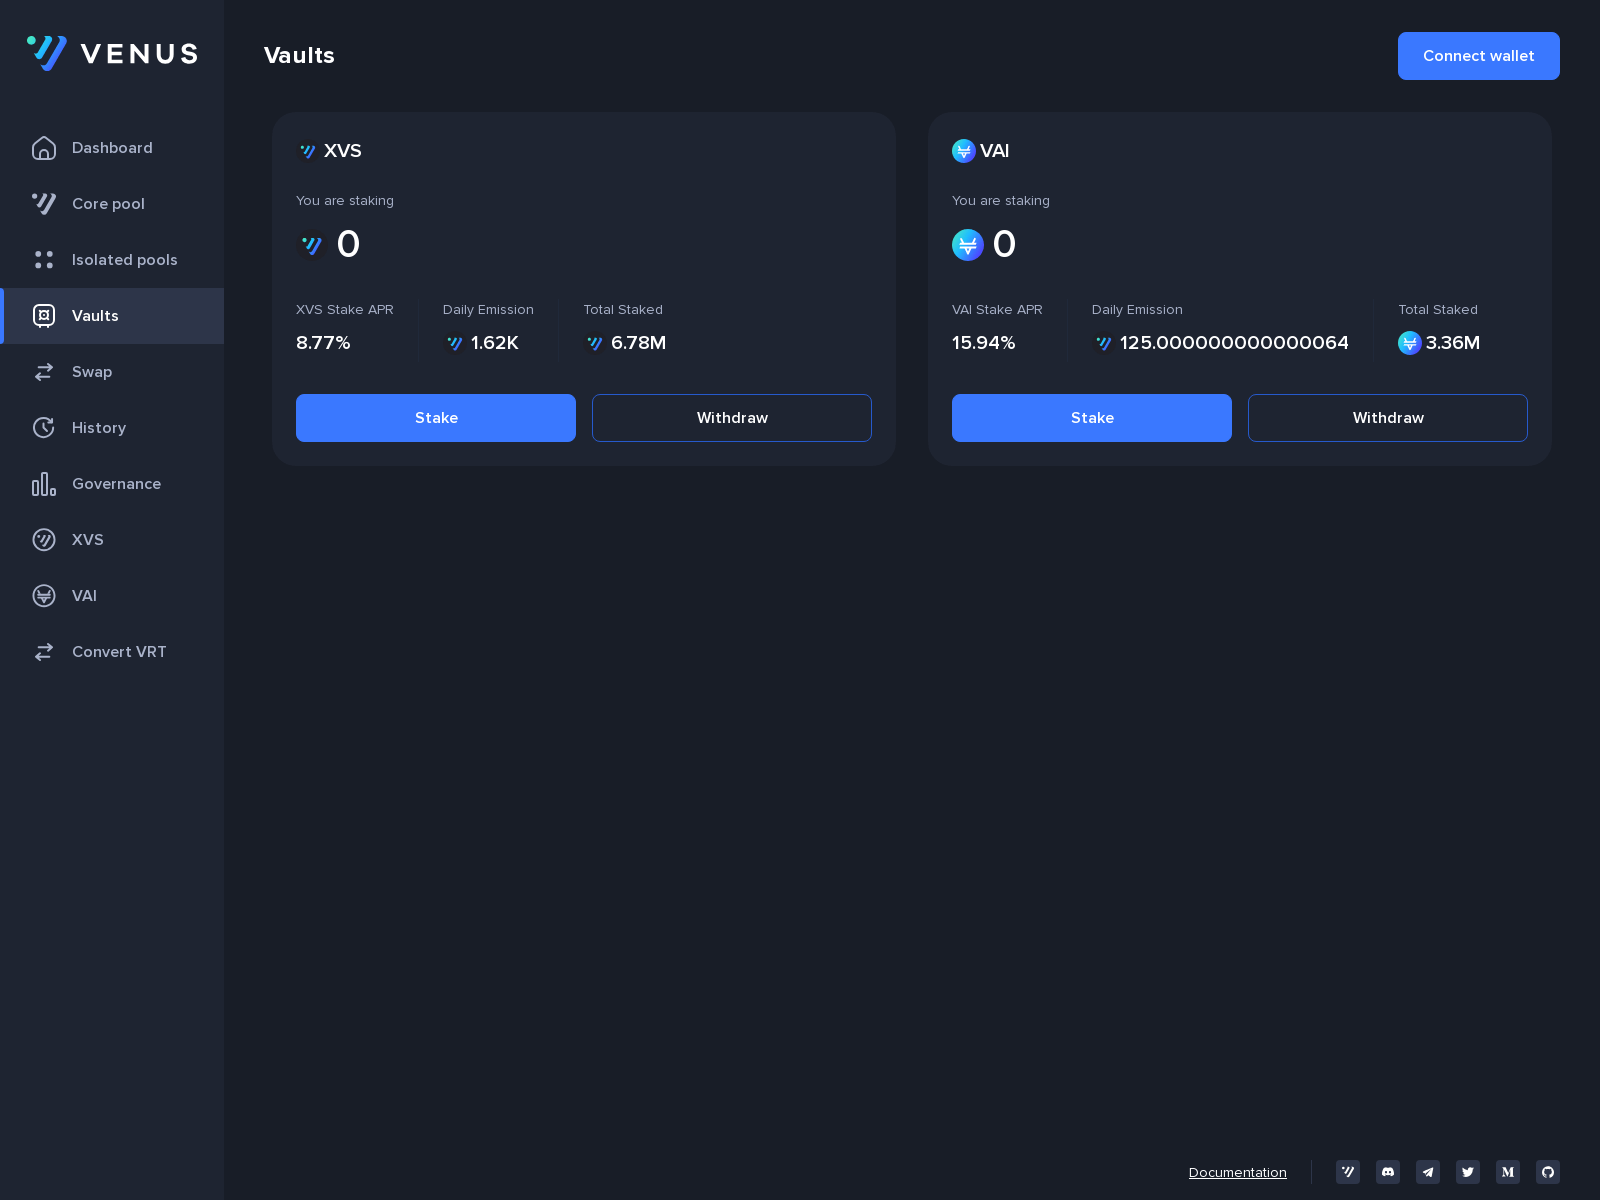Select Vaults in the sidebar
The image size is (1600, 1200).
point(112,316)
